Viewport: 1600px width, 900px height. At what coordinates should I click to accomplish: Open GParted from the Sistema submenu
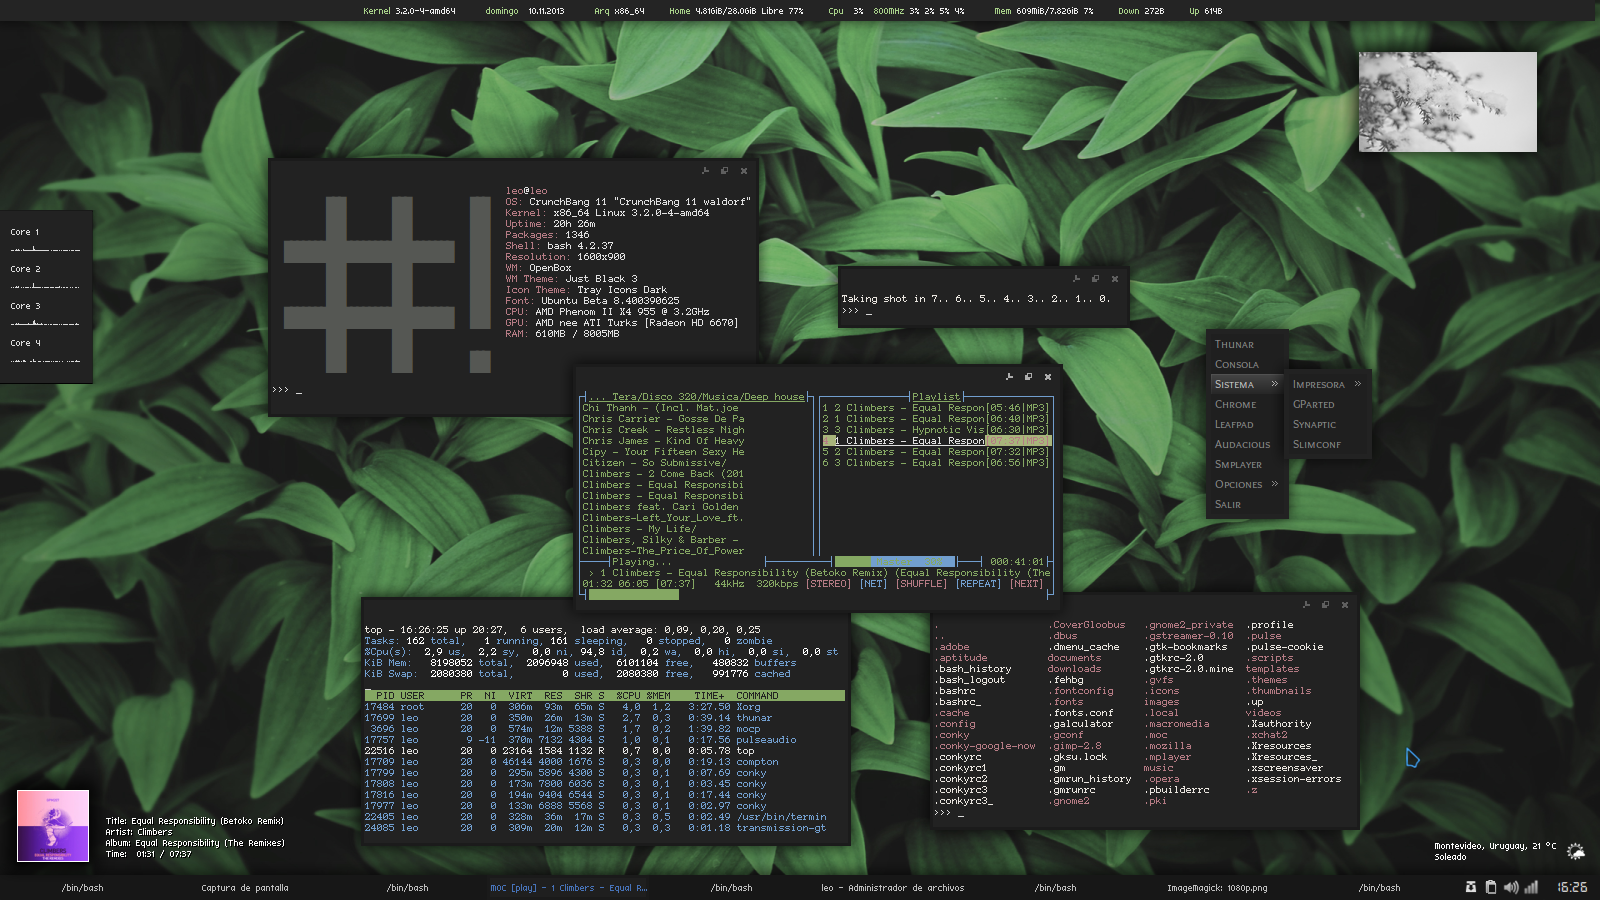[x=1313, y=404]
